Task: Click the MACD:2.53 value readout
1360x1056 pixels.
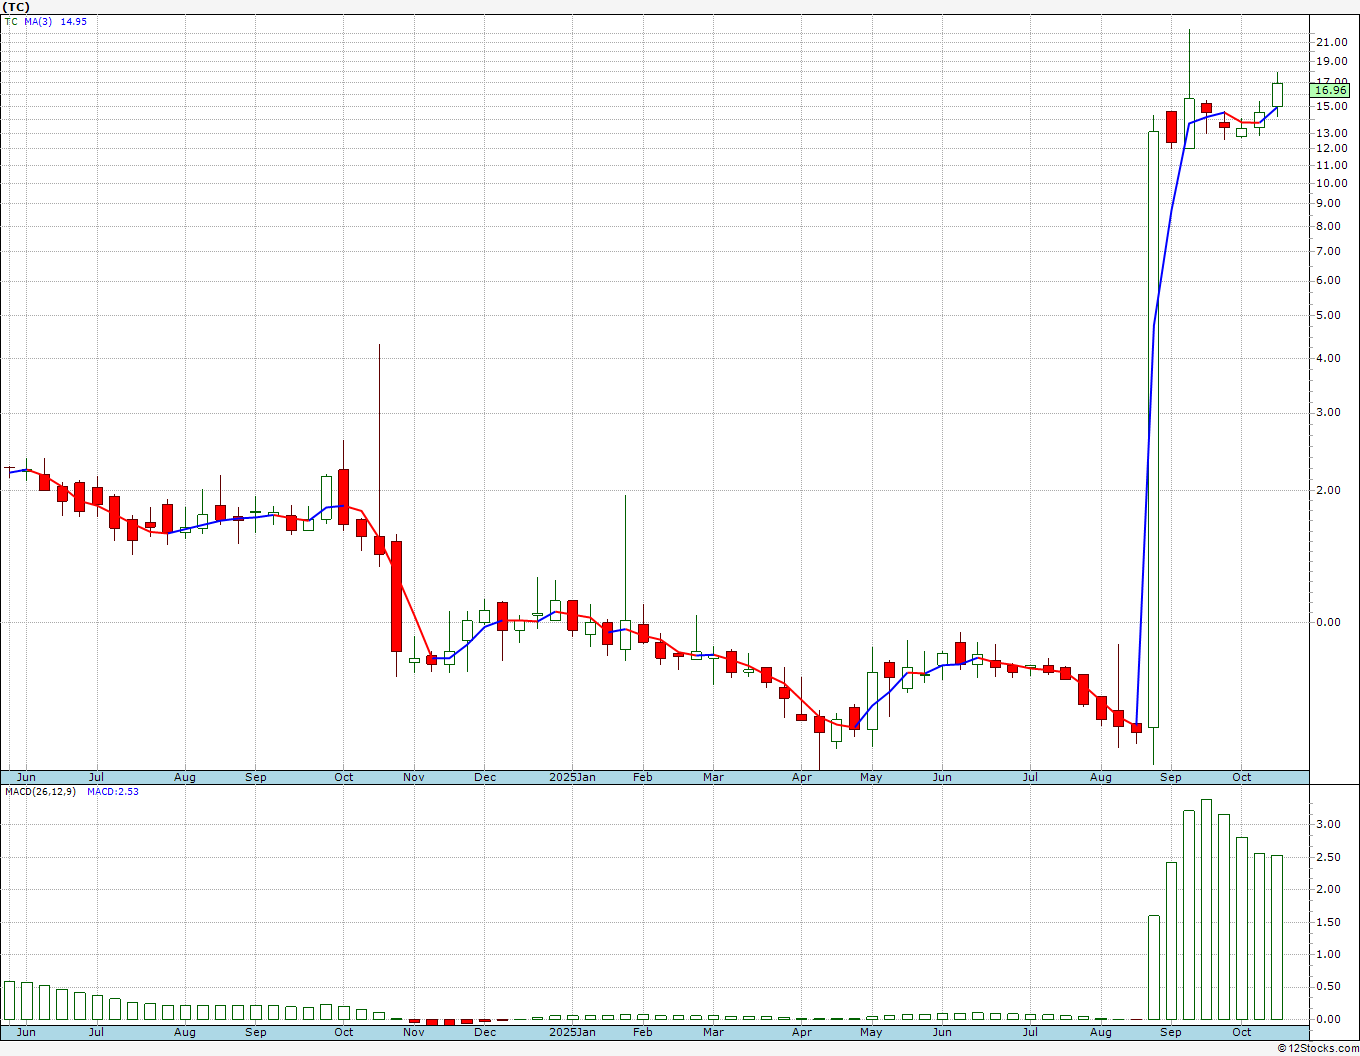Action: (112, 792)
